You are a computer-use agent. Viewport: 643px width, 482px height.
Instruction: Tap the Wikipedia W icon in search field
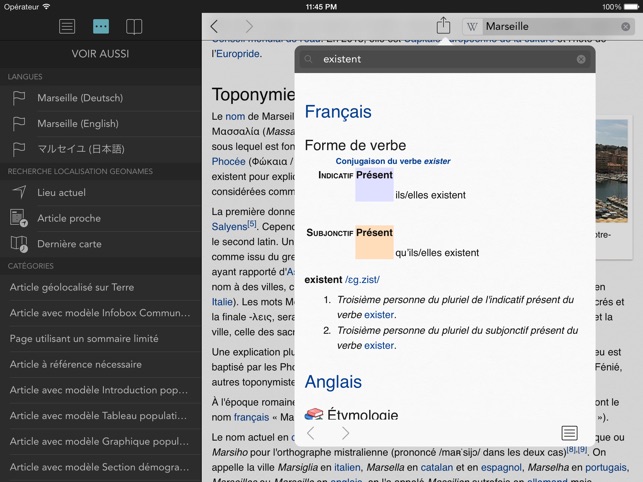[x=472, y=27]
